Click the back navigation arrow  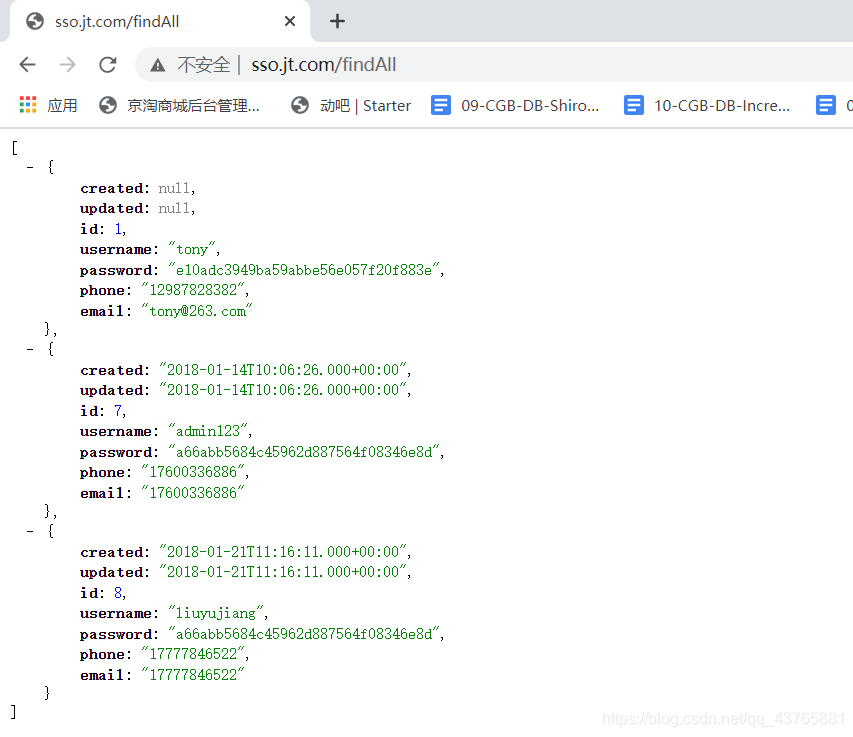[x=27, y=65]
